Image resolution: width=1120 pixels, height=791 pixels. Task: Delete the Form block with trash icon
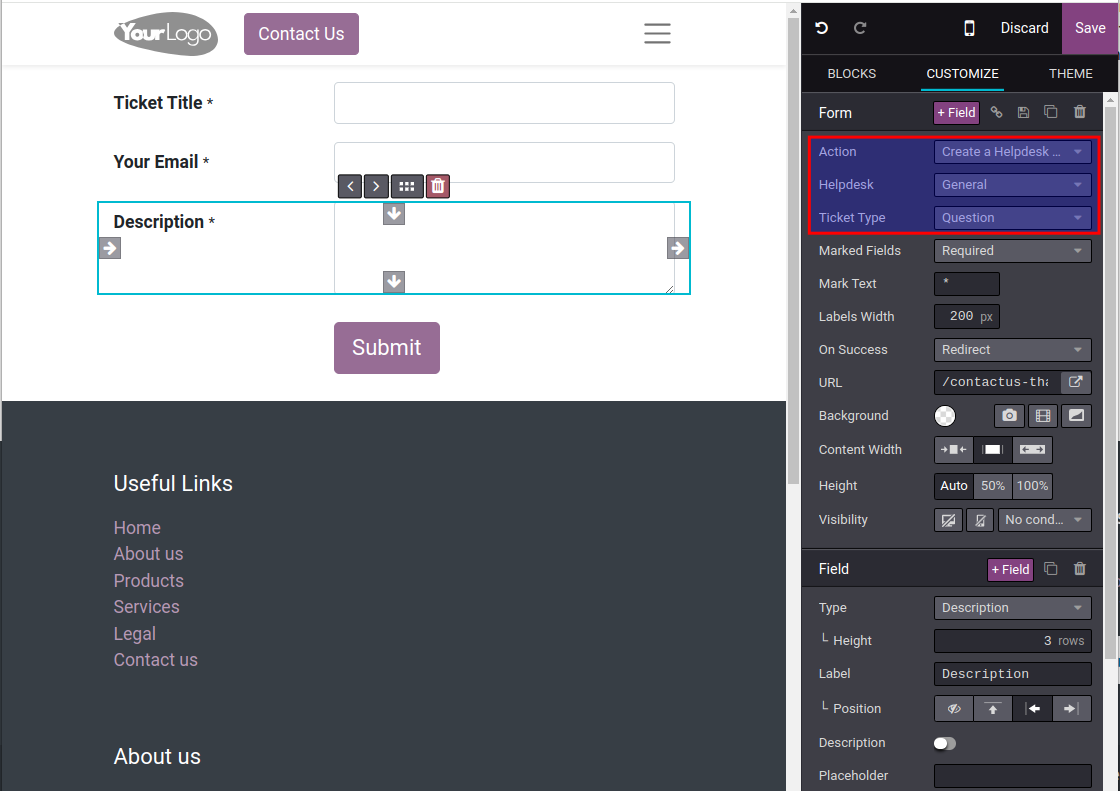point(1080,113)
